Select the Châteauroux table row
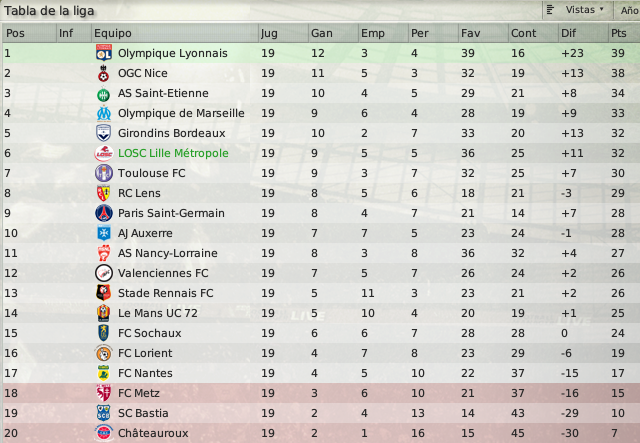Image resolution: width=640 pixels, height=443 pixels. [321, 433]
